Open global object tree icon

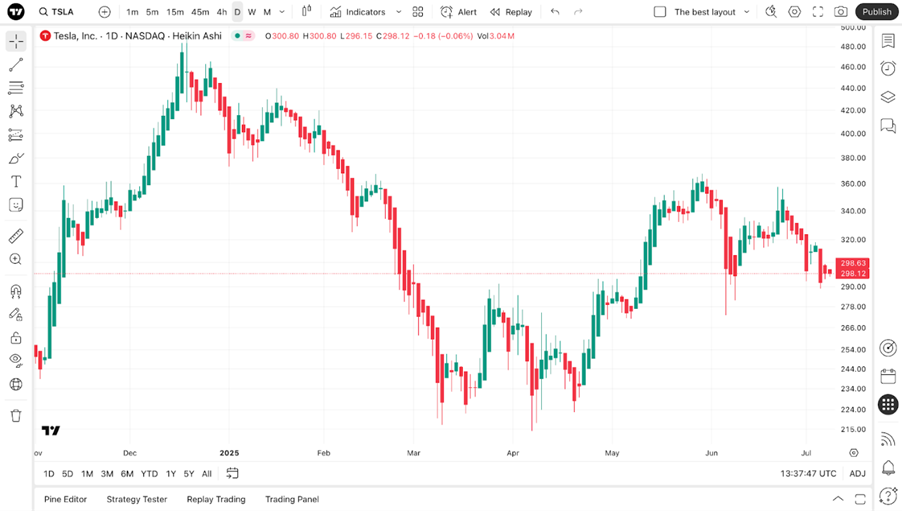(16, 384)
